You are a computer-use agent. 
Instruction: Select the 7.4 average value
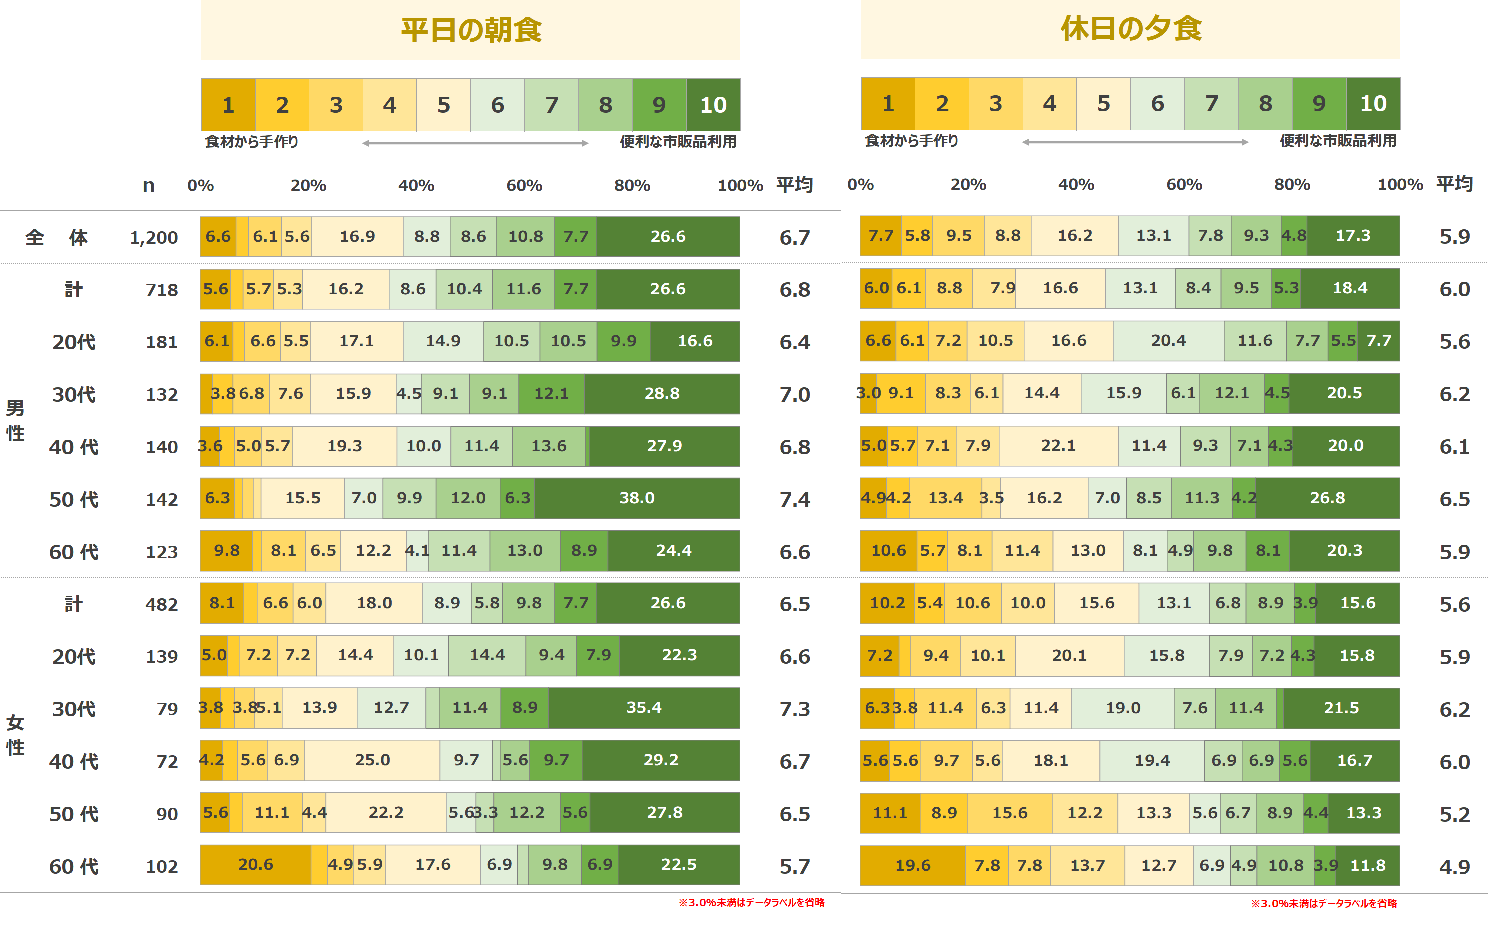(x=794, y=500)
